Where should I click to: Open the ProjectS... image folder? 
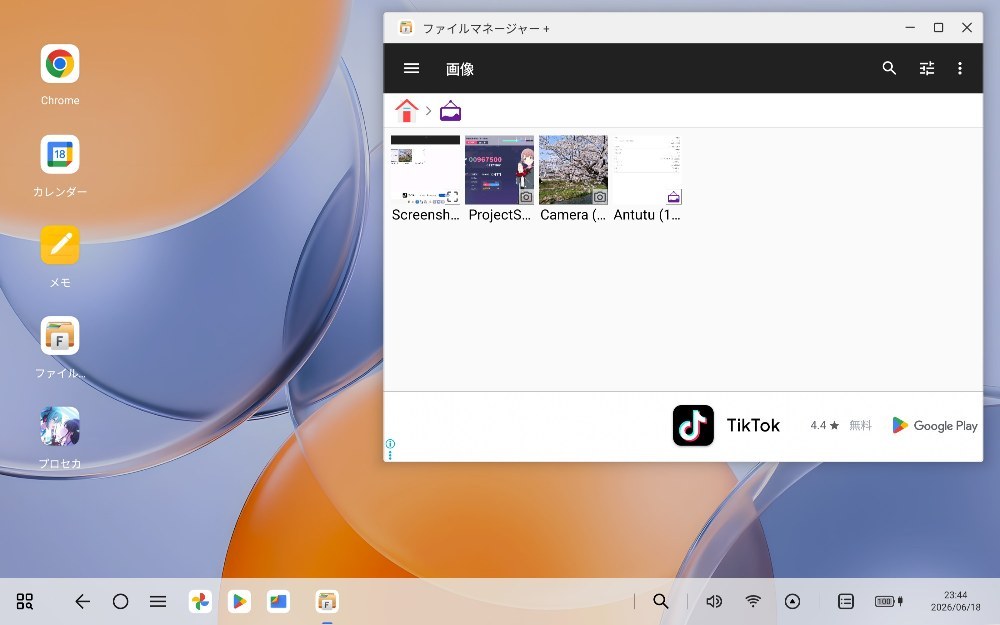pos(499,179)
